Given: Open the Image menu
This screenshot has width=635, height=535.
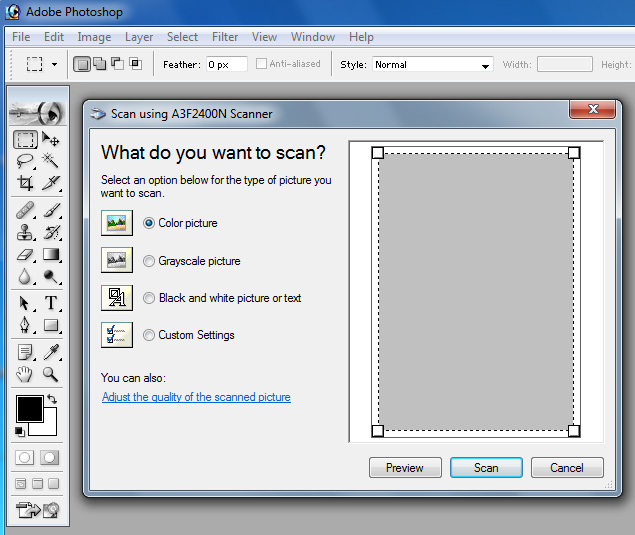Looking at the screenshot, I should click(x=94, y=37).
